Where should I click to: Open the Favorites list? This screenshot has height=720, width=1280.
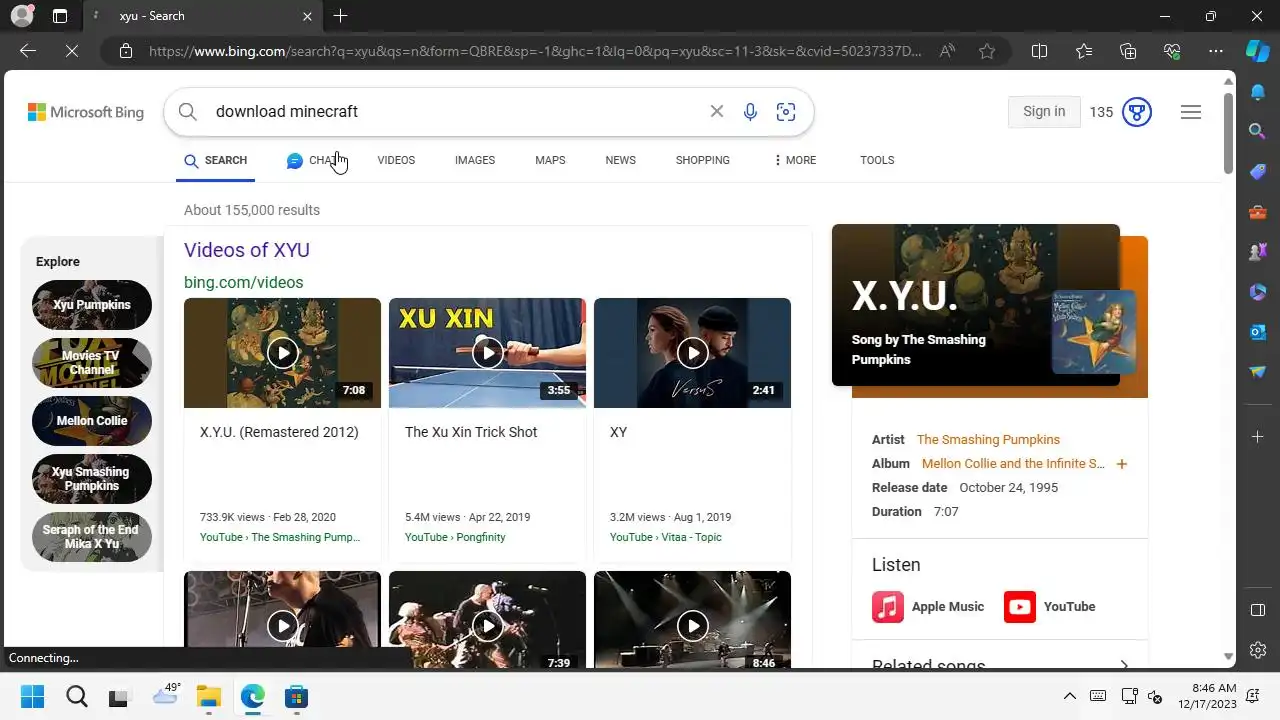tap(1084, 51)
